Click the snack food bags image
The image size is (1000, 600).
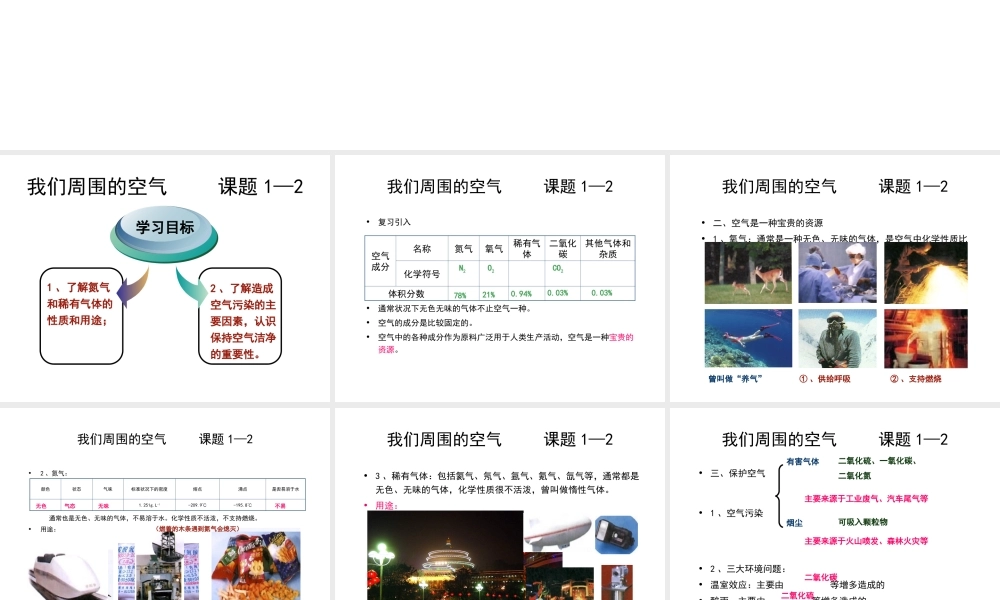click(255, 567)
